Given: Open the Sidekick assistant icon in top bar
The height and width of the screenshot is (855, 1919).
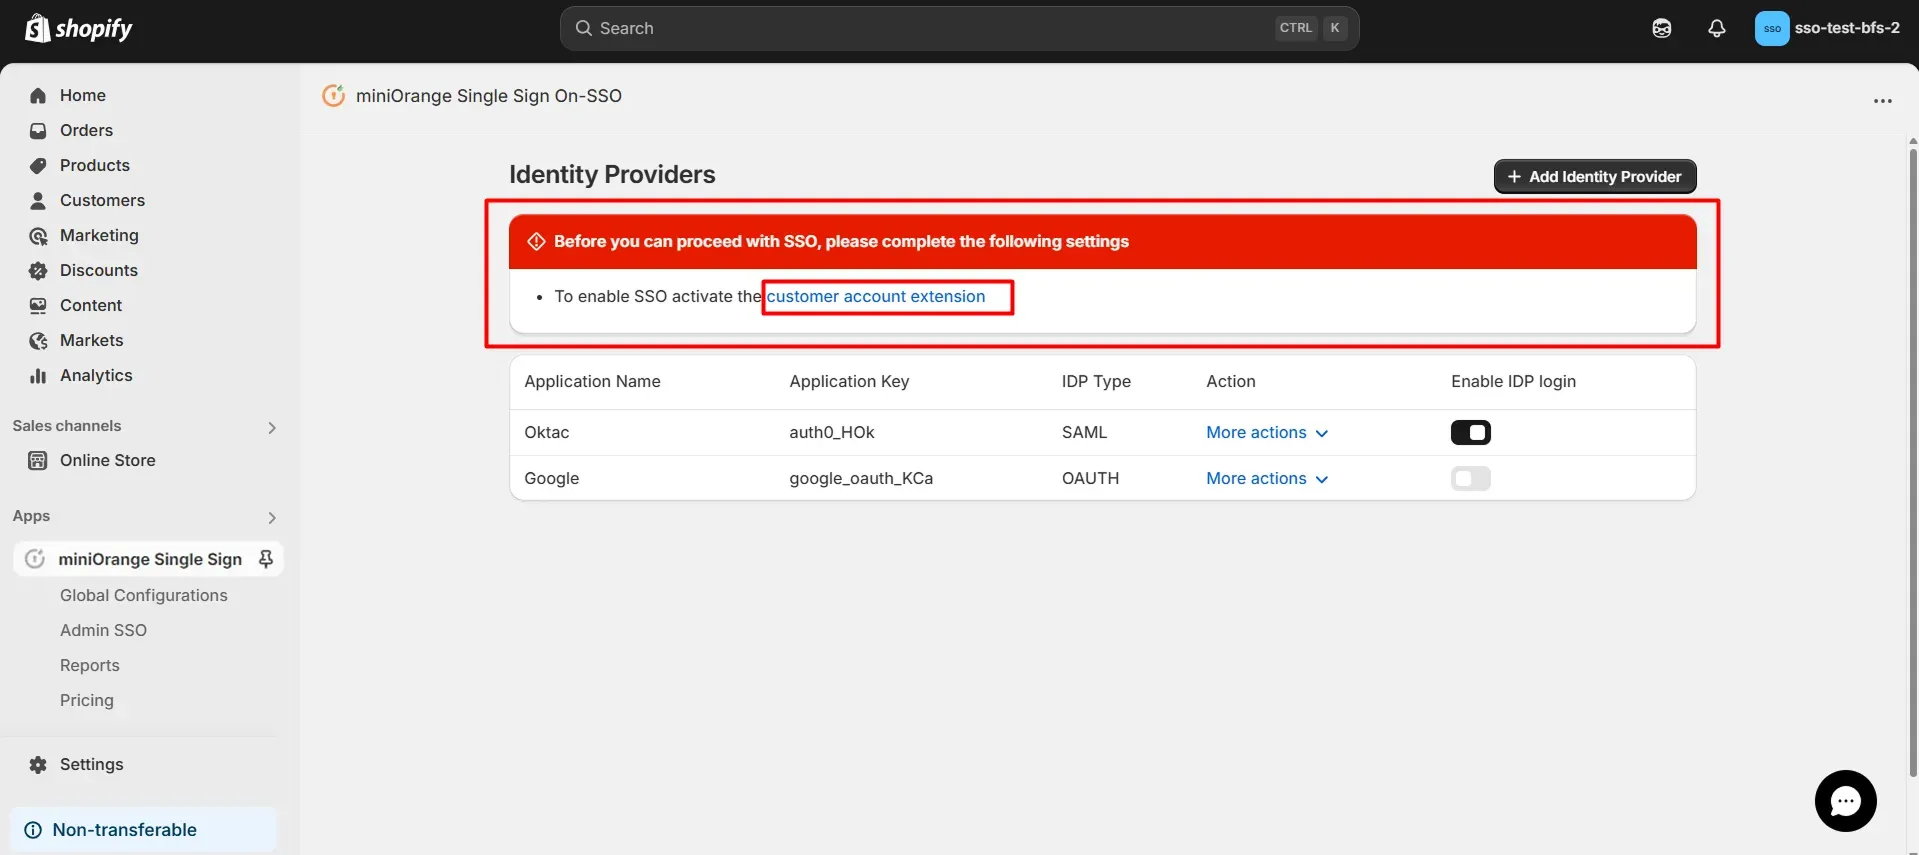Looking at the screenshot, I should coord(1662,28).
